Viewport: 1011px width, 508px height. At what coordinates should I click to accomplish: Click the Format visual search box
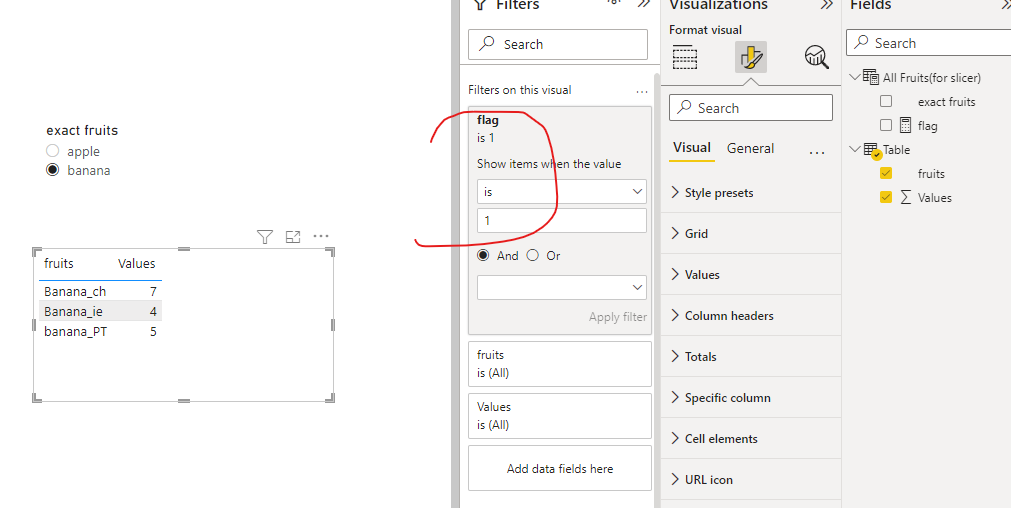coord(751,108)
